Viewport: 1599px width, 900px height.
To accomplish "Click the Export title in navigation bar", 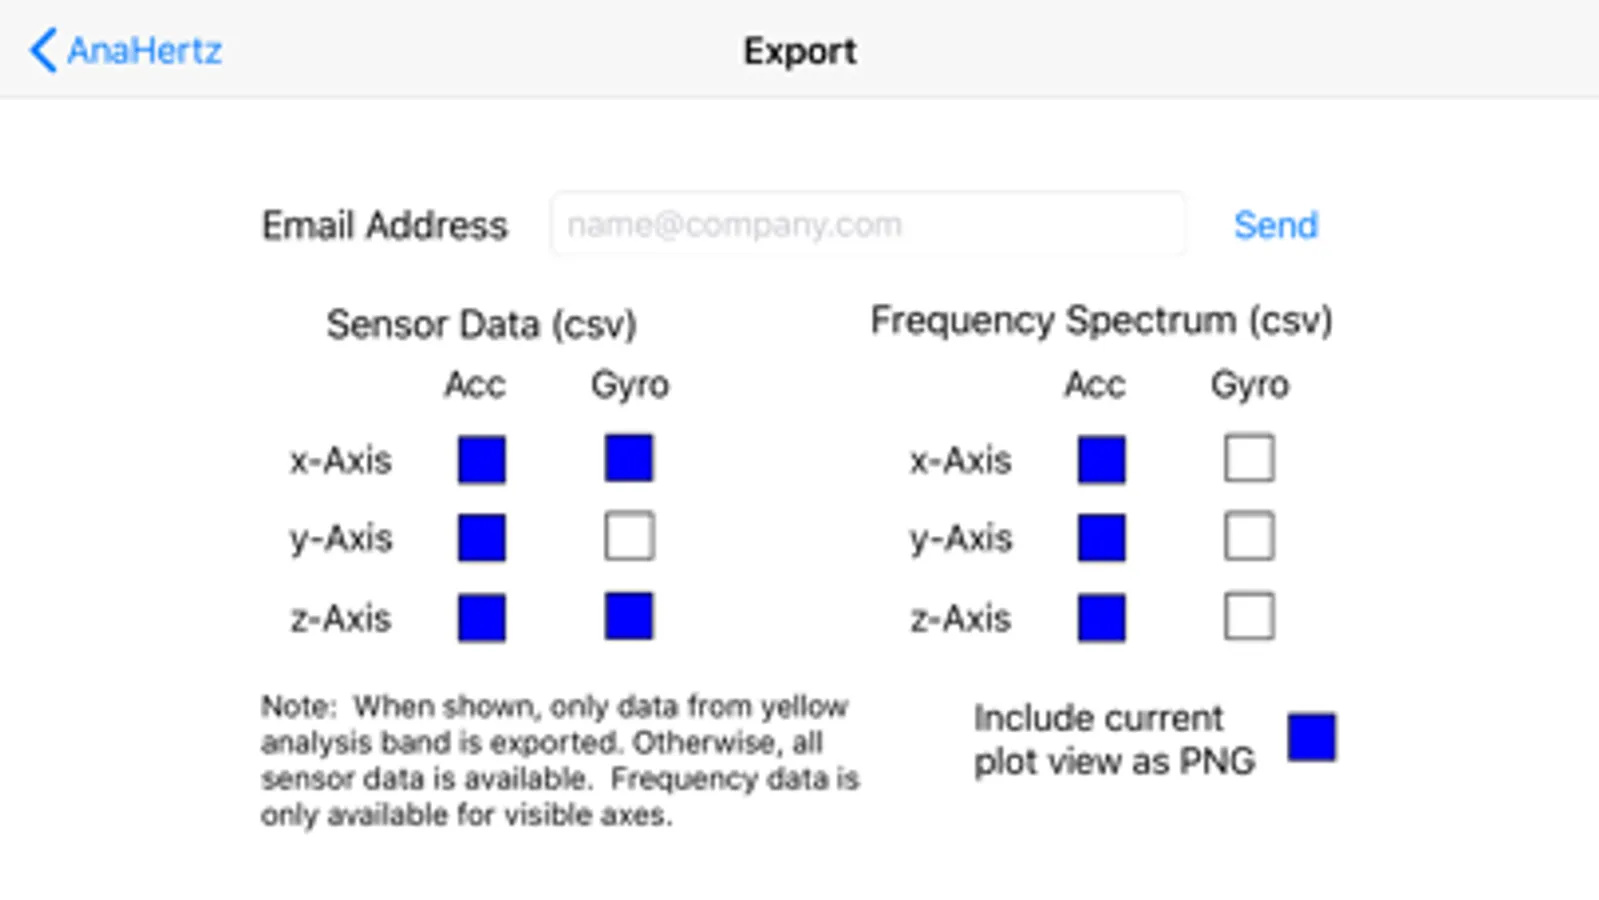I will 799,51.
